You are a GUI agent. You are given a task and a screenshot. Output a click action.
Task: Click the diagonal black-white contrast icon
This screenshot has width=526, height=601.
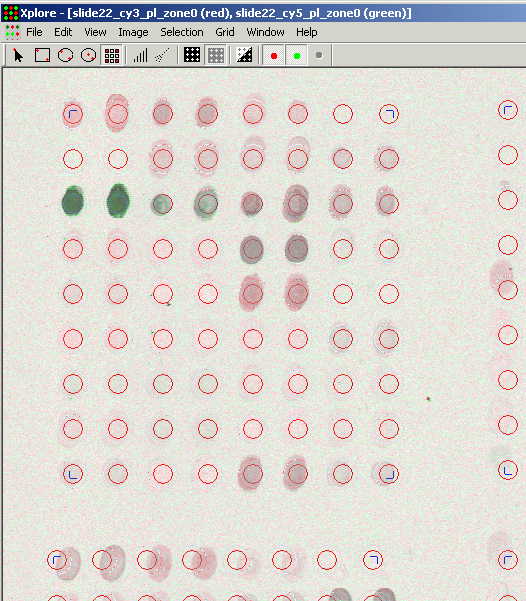(244, 55)
